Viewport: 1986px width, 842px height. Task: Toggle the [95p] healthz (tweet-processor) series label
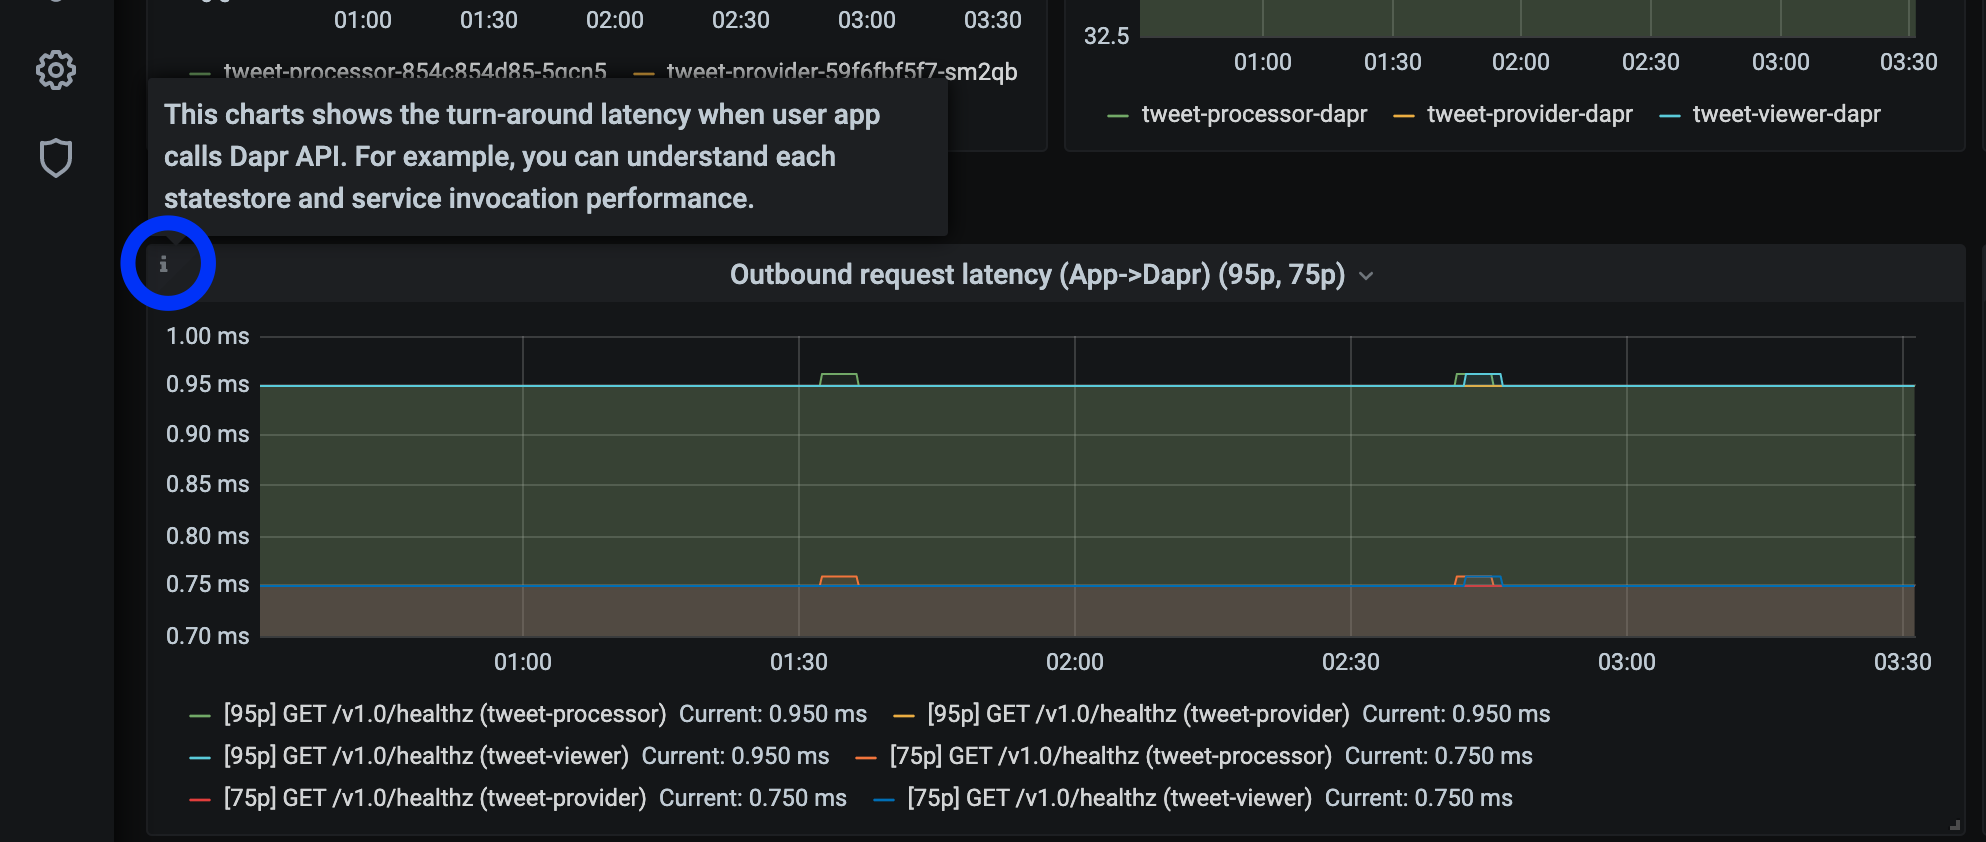click(x=445, y=714)
